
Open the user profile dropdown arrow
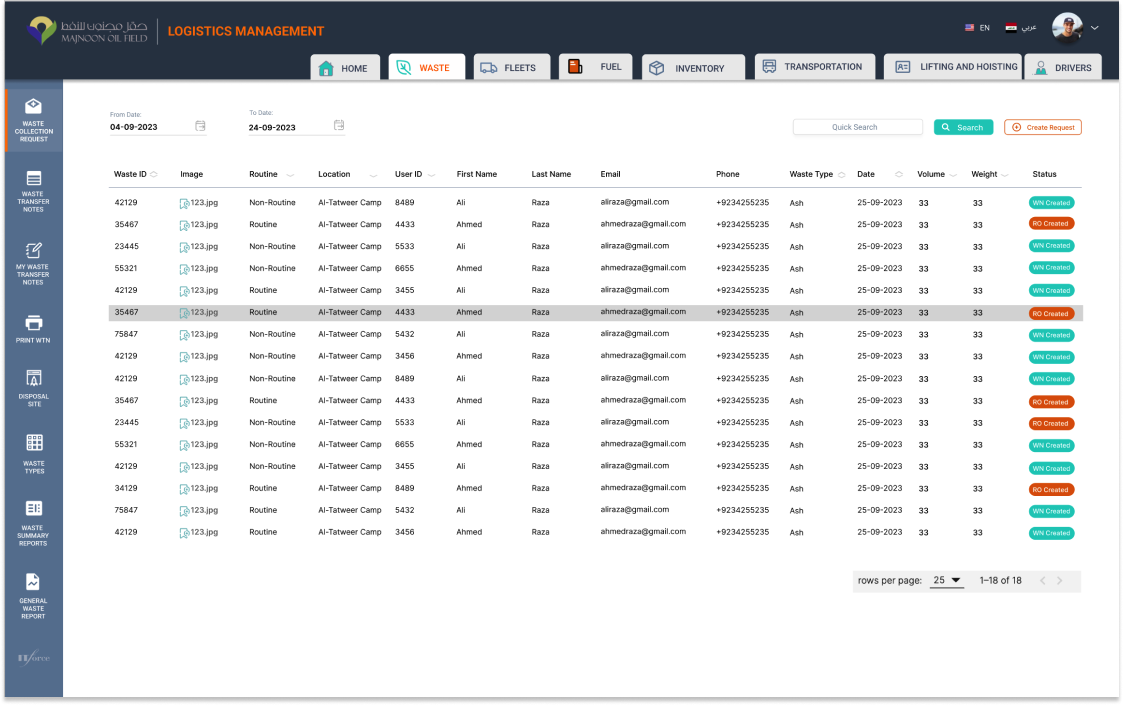click(x=1094, y=28)
